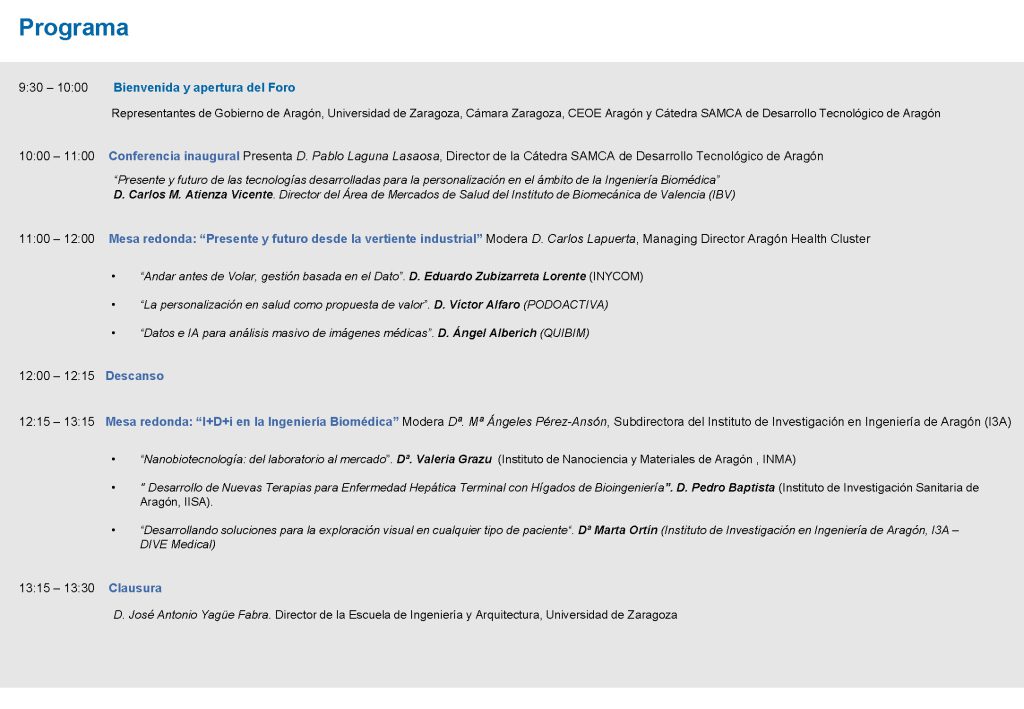Select the time "12:15 – 13:15"
The height and width of the screenshot is (709, 1024).
tap(57, 422)
